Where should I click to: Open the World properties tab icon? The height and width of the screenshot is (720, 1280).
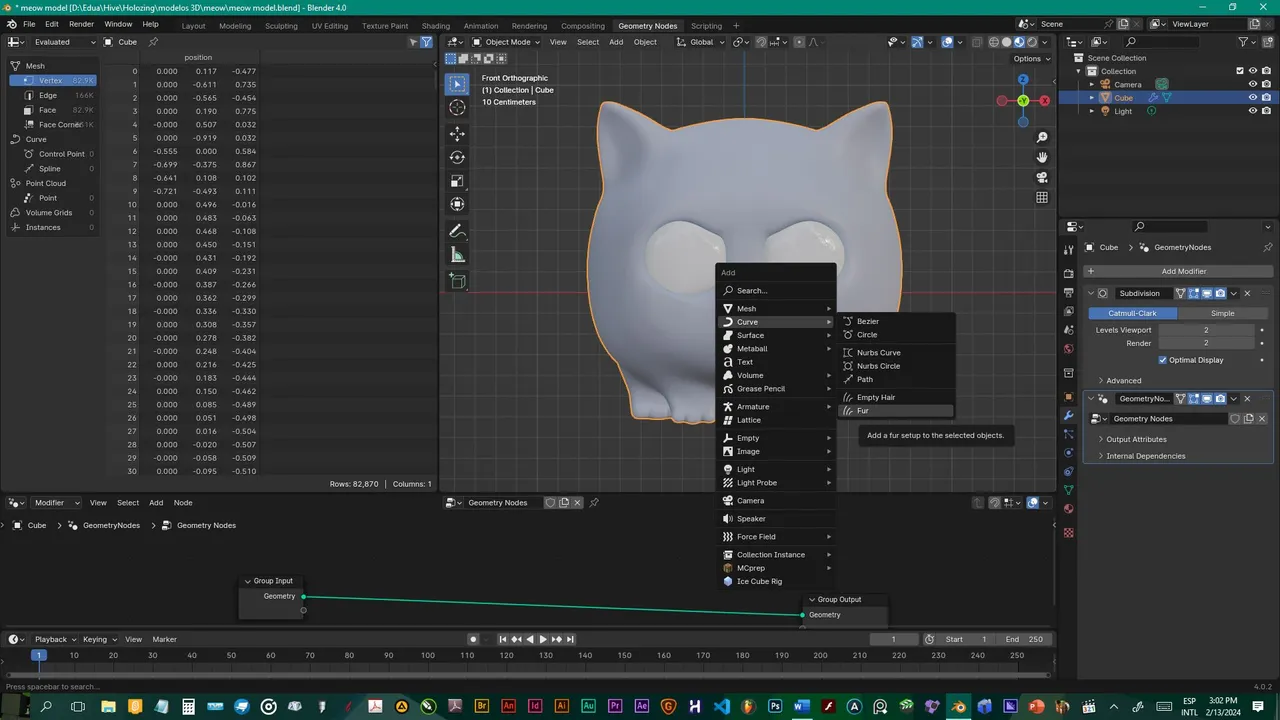click(x=1068, y=349)
